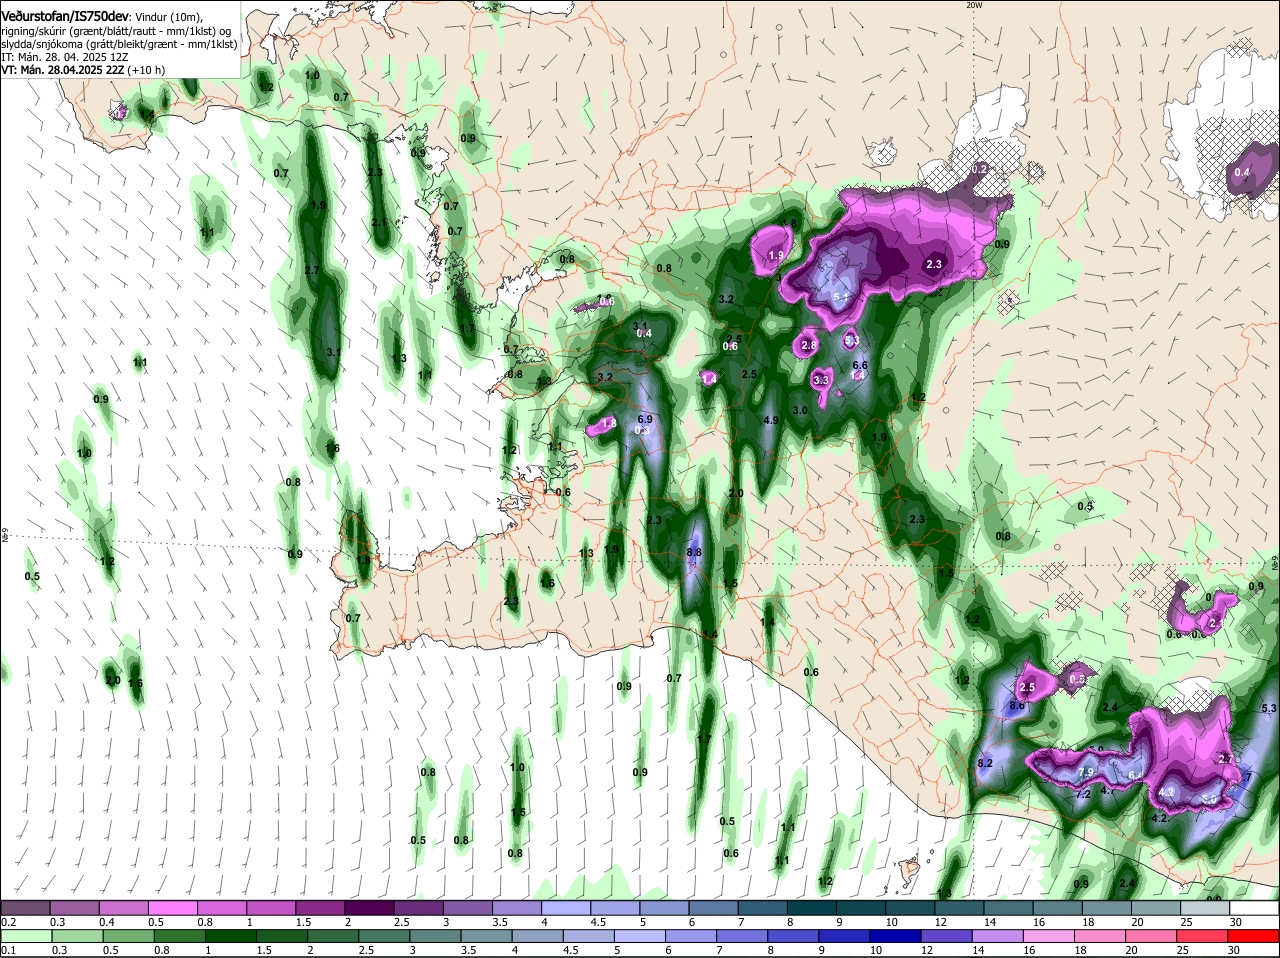Click the 3.3 value in the magenta patch
1280x958 pixels.
[x=821, y=380]
